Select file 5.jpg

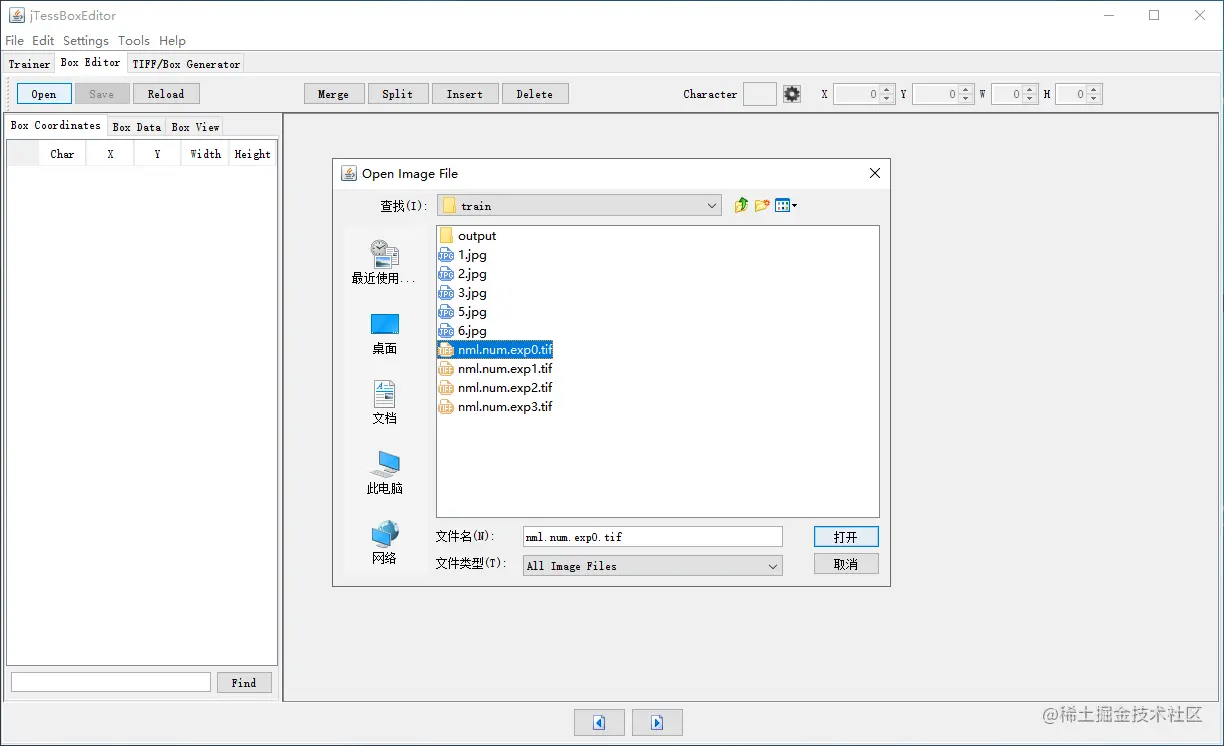[x=463, y=312]
